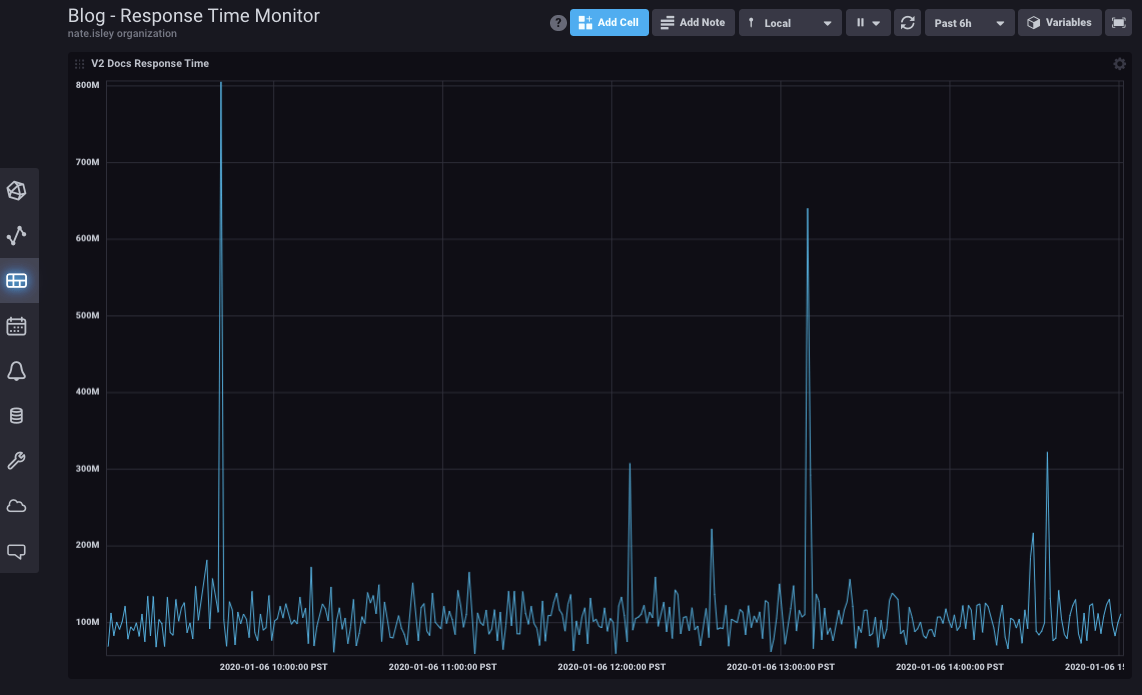Open the Local timezone dropdown
This screenshot has height=695, width=1142.
[790, 22]
